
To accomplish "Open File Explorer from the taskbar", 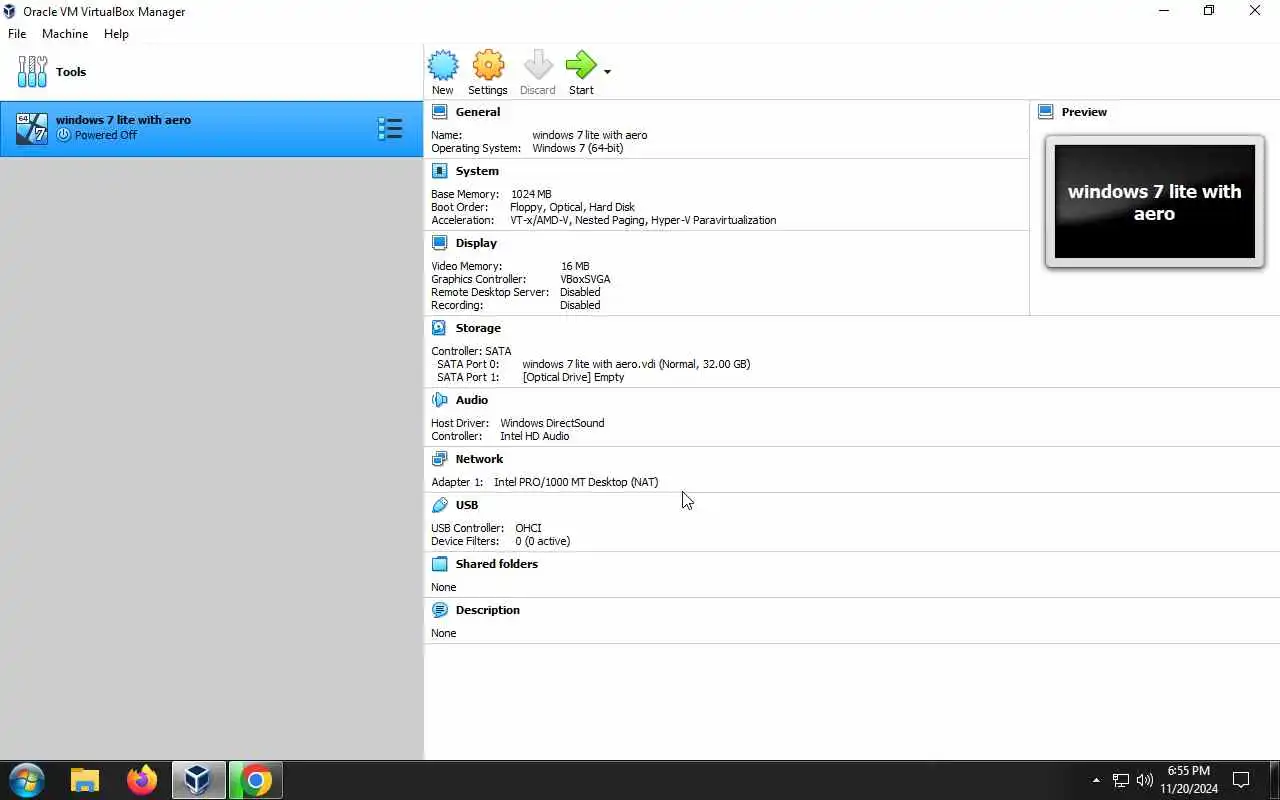I will 85,780.
